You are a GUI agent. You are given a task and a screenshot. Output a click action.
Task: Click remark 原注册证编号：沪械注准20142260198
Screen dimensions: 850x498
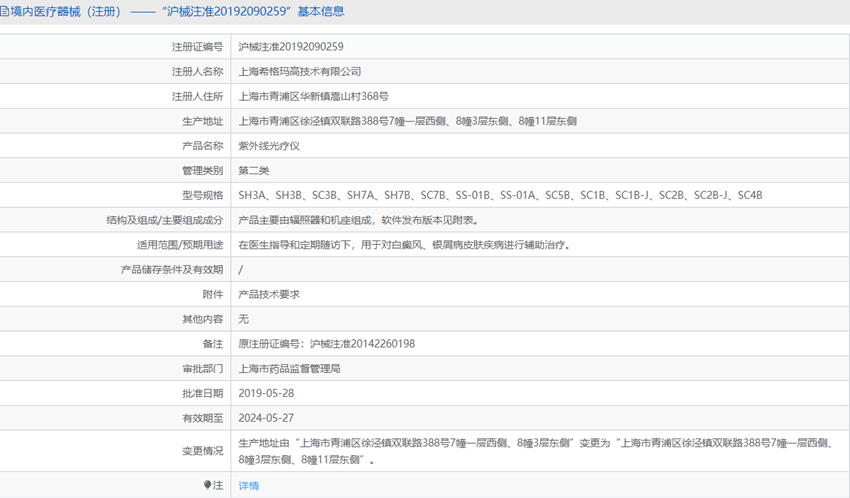click(326, 344)
